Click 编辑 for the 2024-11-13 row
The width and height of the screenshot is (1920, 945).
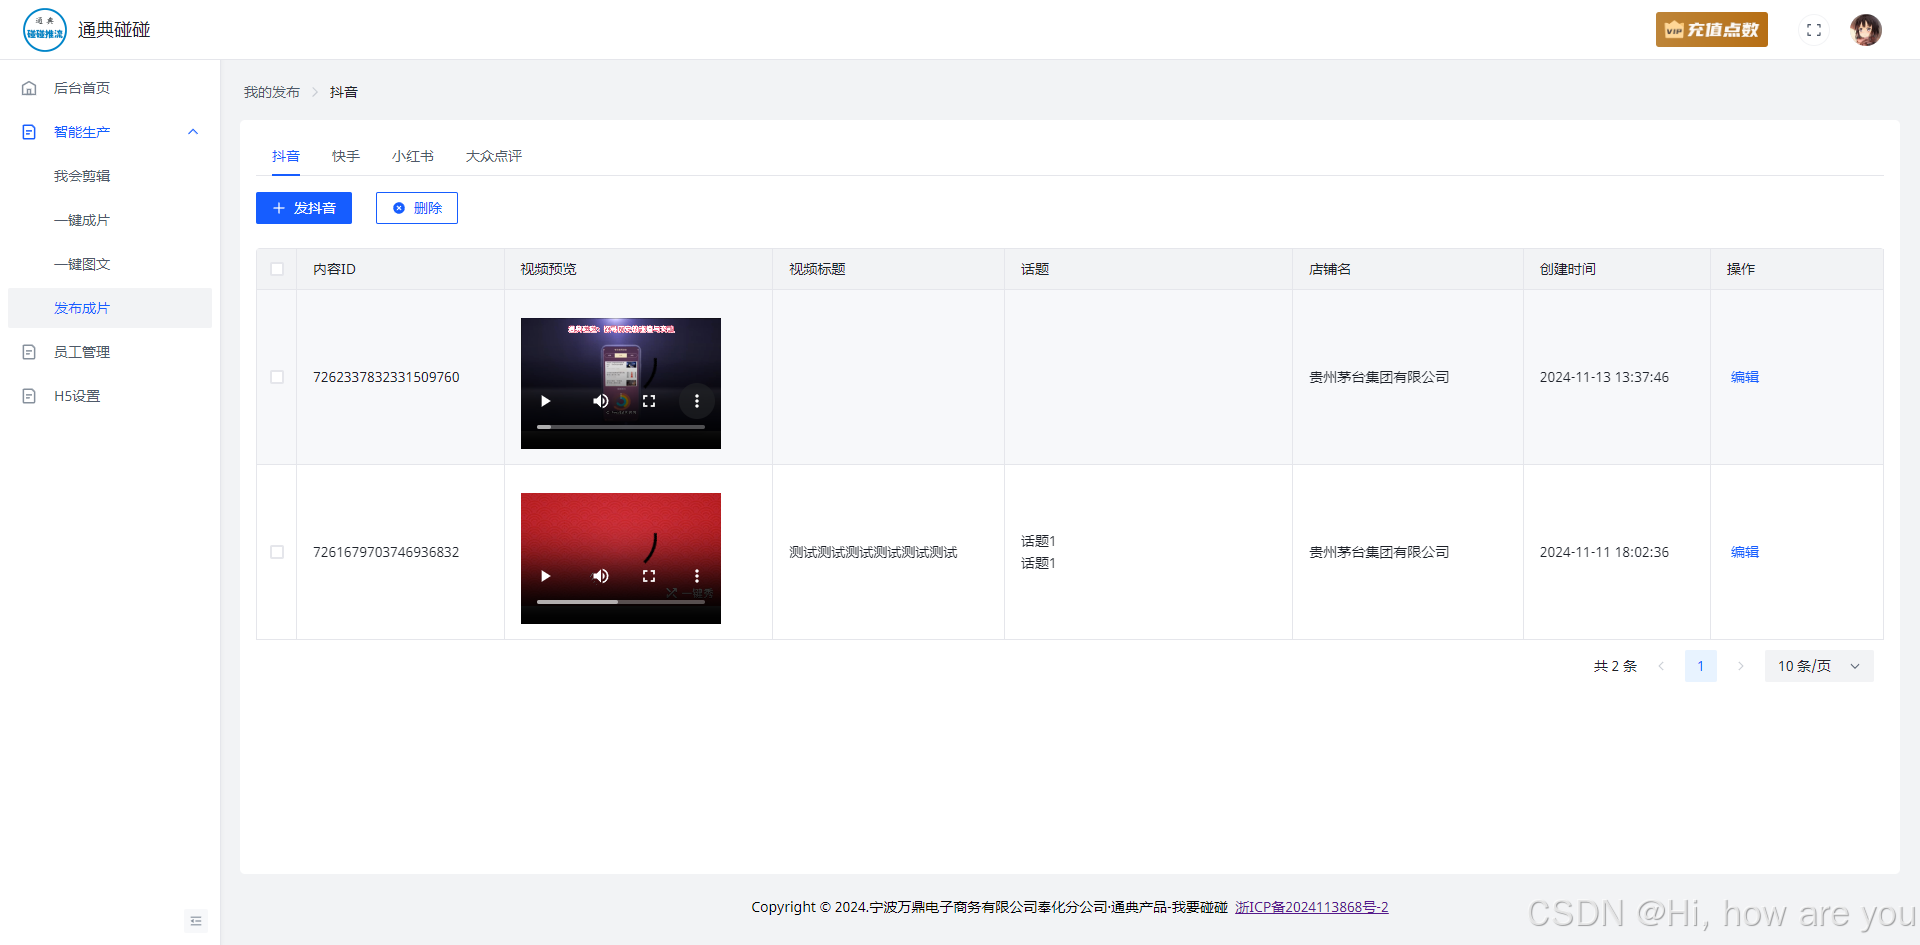pos(1745,377)
